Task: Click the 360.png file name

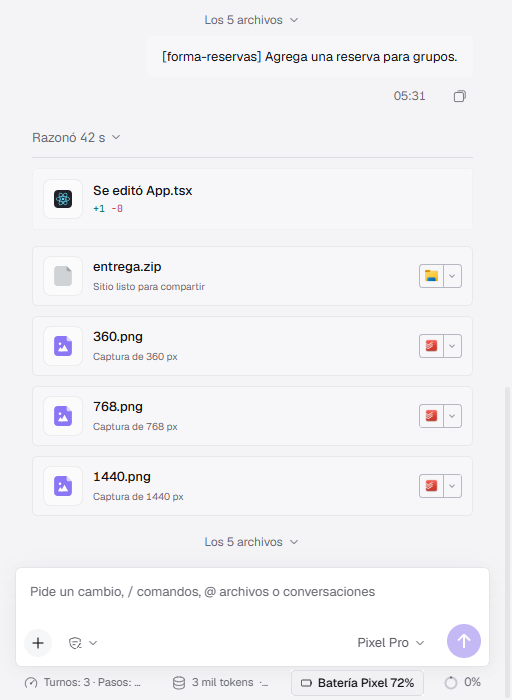Action: 118,337
